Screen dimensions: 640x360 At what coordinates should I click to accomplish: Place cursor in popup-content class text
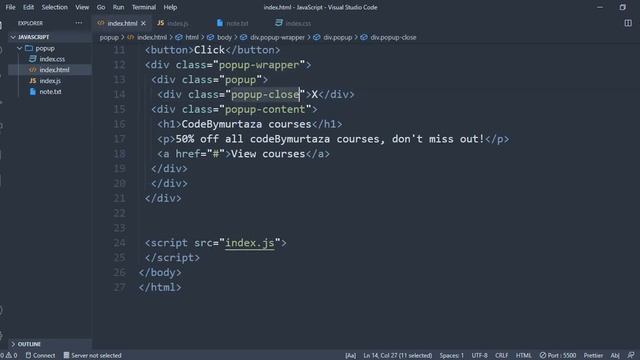[265, 109]
